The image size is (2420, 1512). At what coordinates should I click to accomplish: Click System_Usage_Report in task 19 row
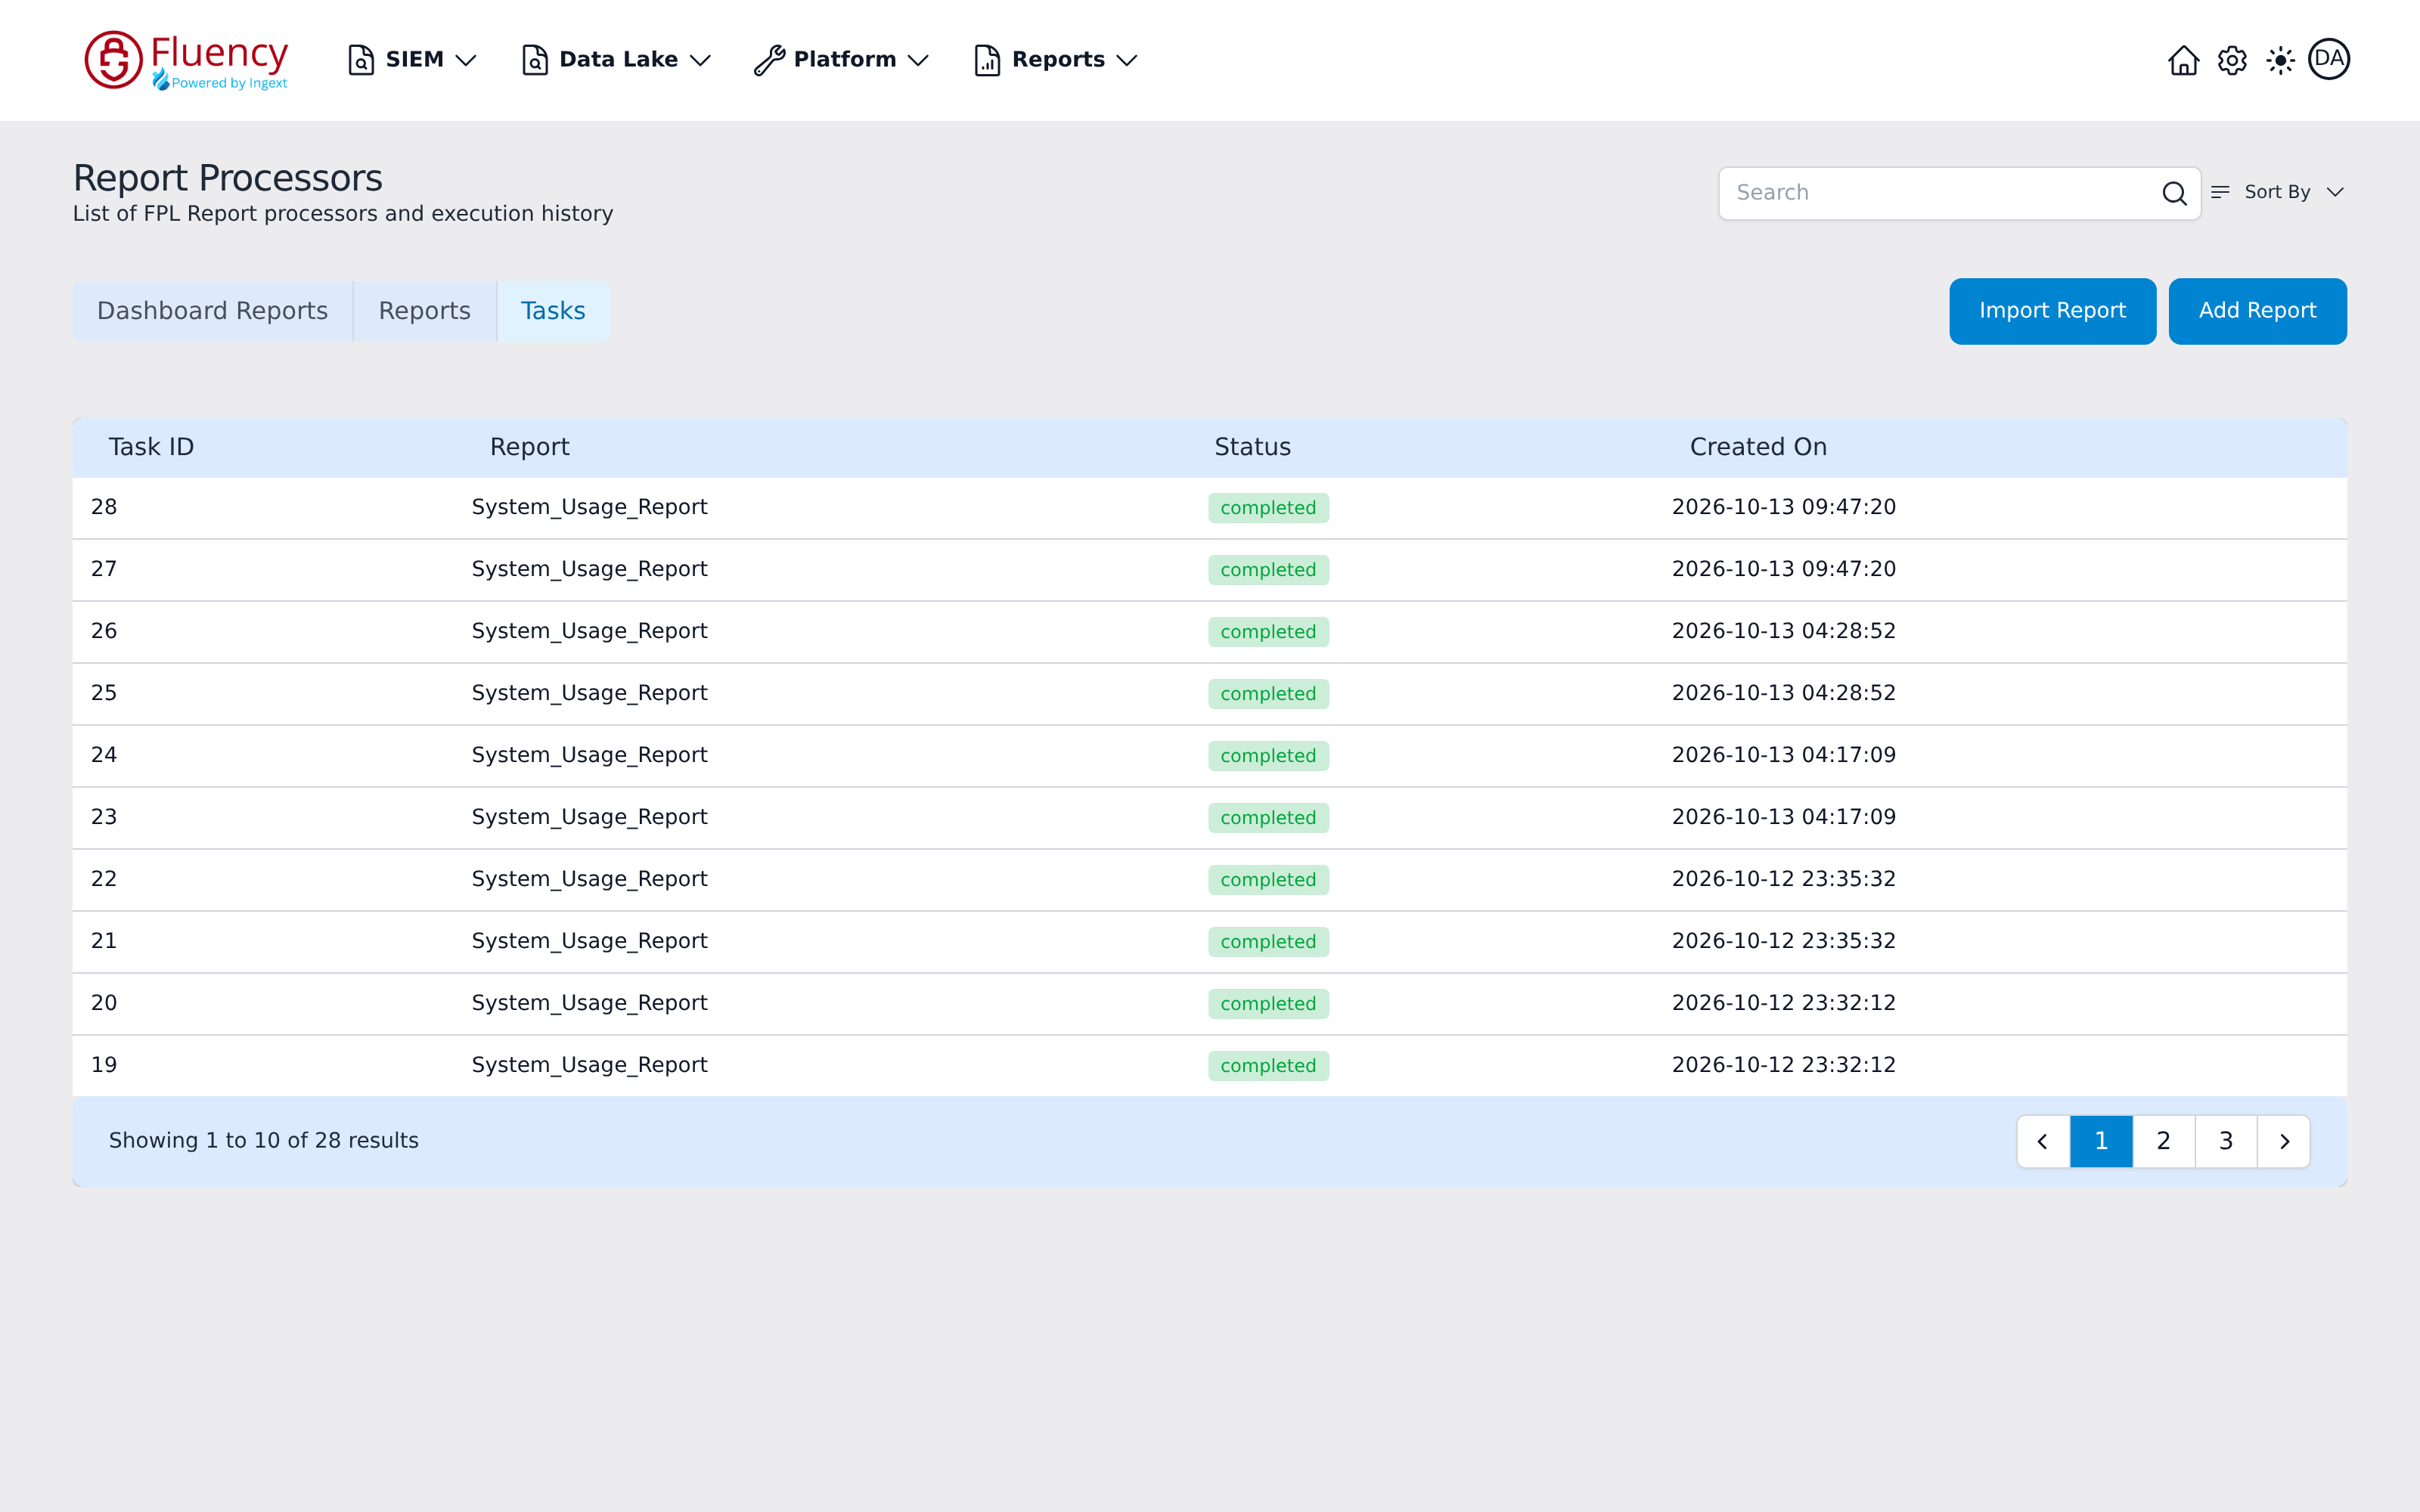589,1065
